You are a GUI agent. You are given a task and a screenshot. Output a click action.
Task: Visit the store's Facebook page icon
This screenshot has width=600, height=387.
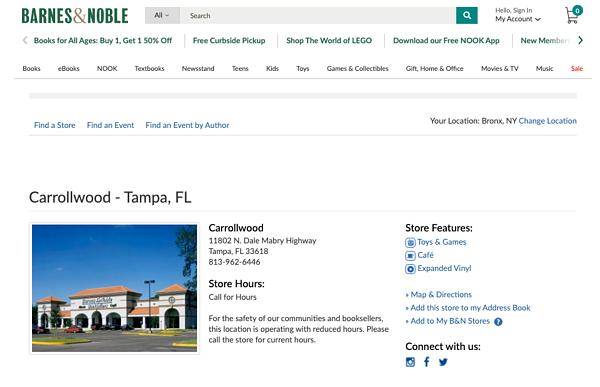[x=427, y=362]
